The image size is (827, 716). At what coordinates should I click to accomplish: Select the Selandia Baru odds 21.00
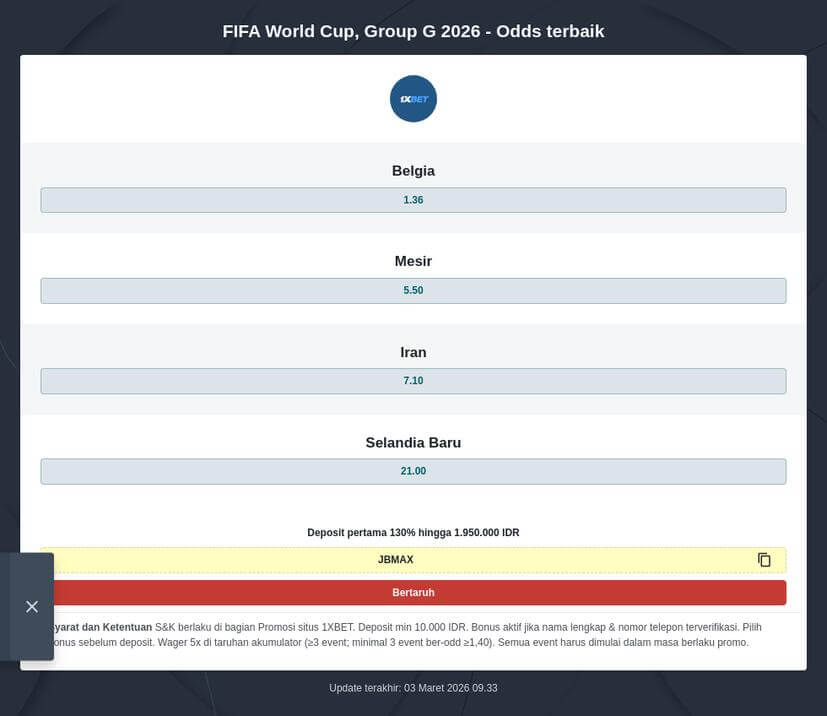(413, 470)
